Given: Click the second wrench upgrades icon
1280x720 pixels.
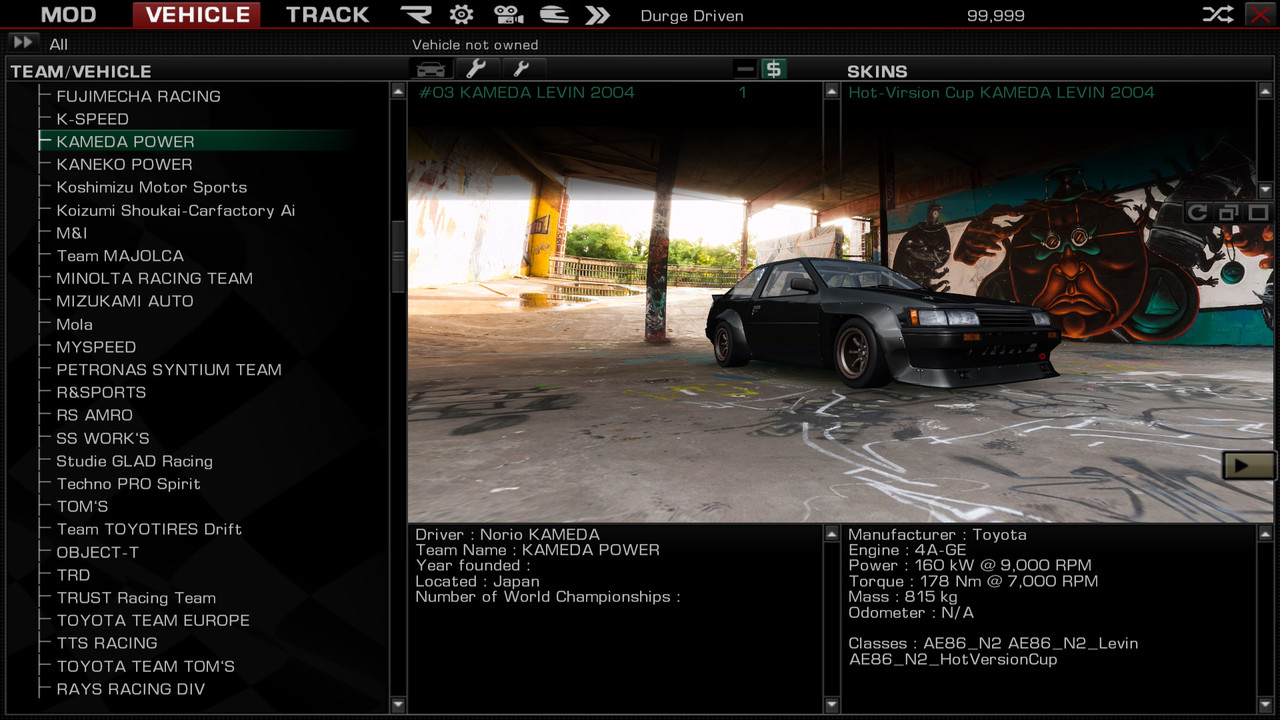Looking at the screenshot, I should [x=522, y=68].
